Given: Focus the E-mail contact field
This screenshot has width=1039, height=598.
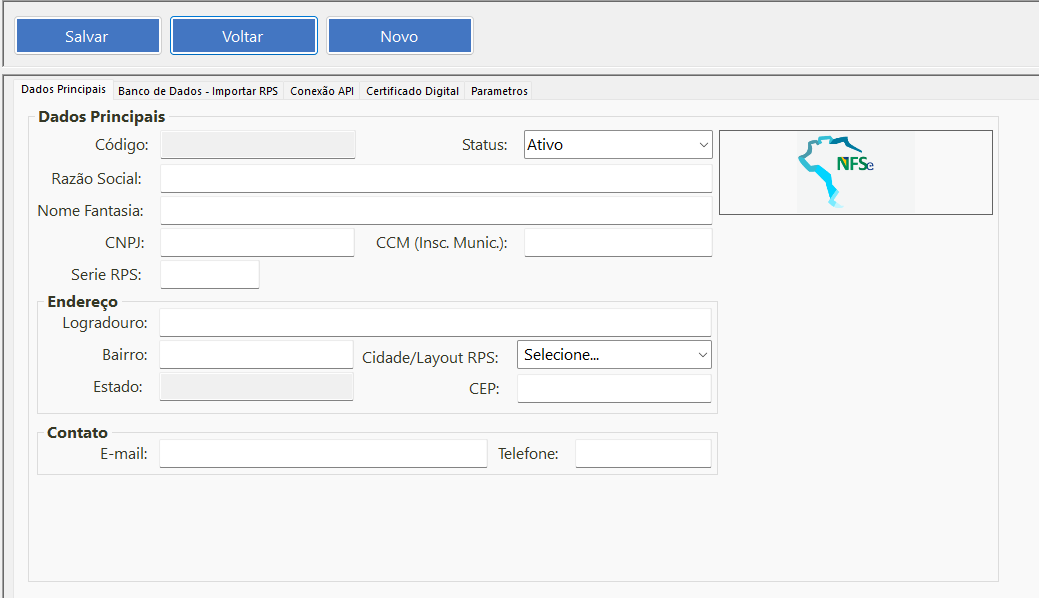Looking at the screenshot, I should point(323,453).
